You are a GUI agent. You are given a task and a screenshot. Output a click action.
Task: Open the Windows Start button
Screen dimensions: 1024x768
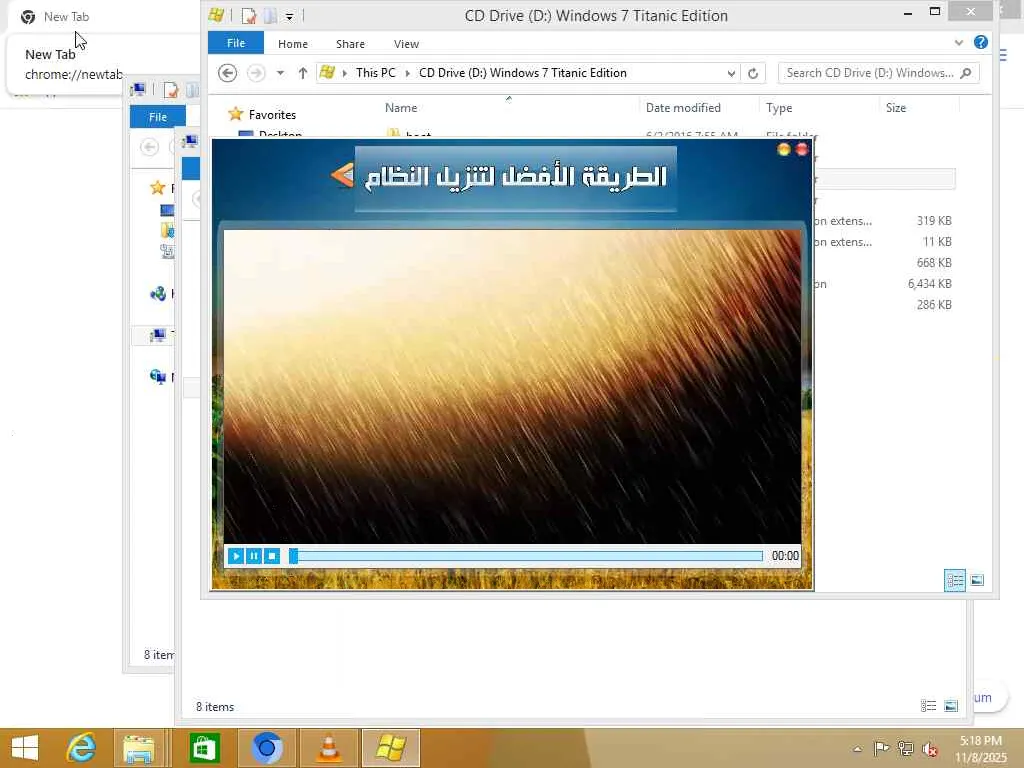pos(25,748)
